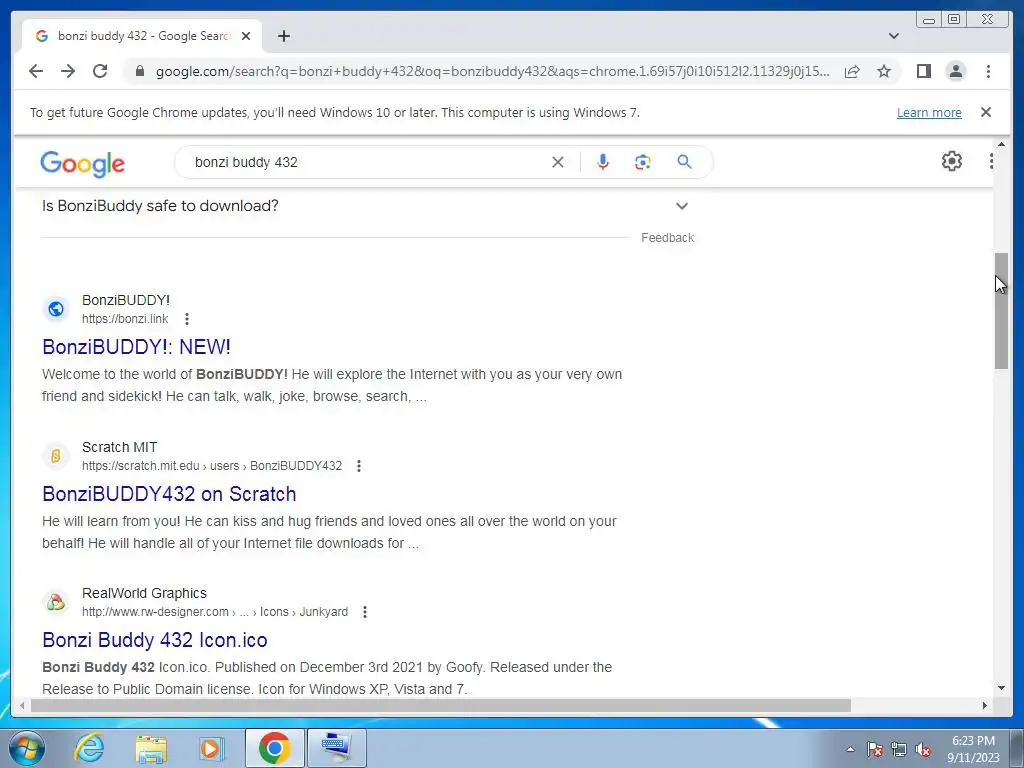Close the bonzi buddy 432 tab
Screen dimensions: 1024x768
[x=246, y=36]
